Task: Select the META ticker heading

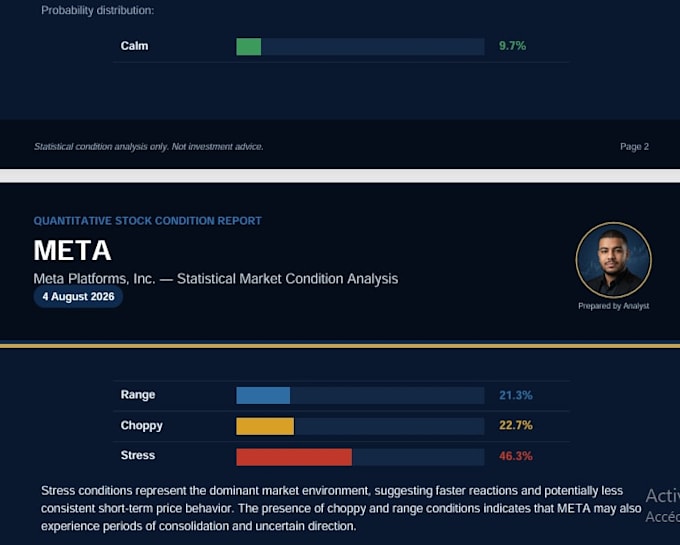Action: tap(72, 250)
